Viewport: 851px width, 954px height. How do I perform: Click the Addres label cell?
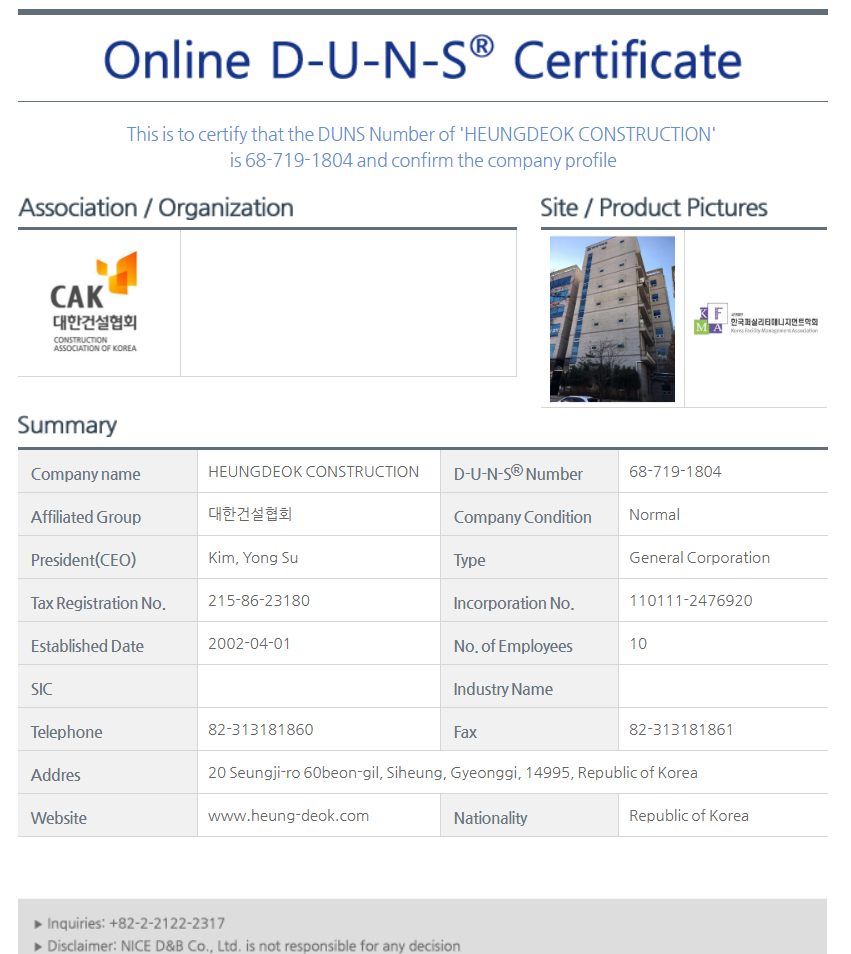point(108,772)
